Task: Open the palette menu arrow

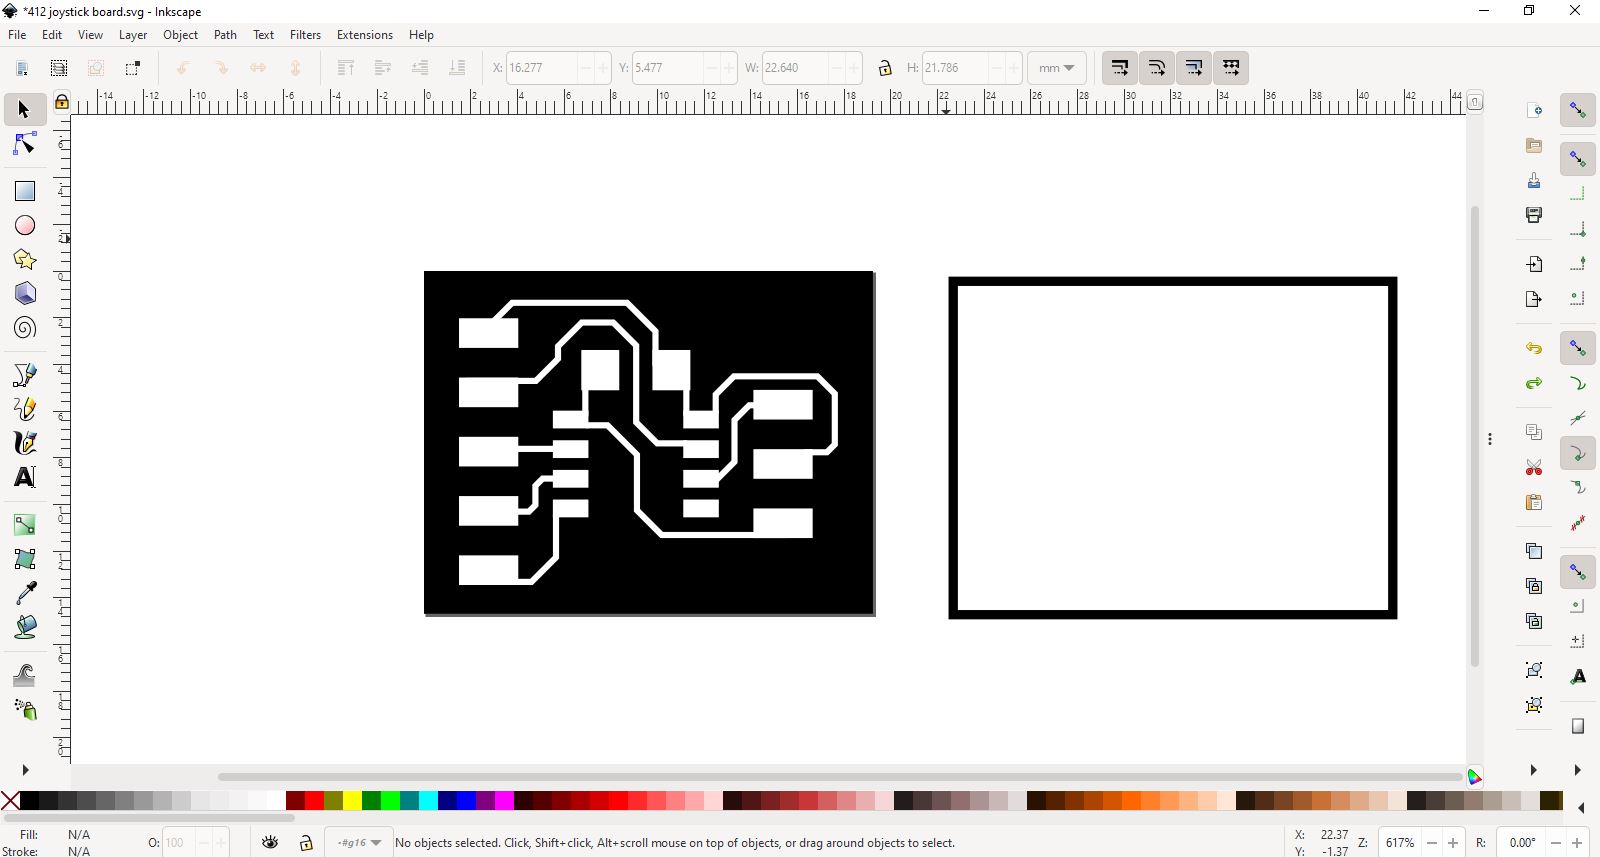Action: tap(1581, 808)
